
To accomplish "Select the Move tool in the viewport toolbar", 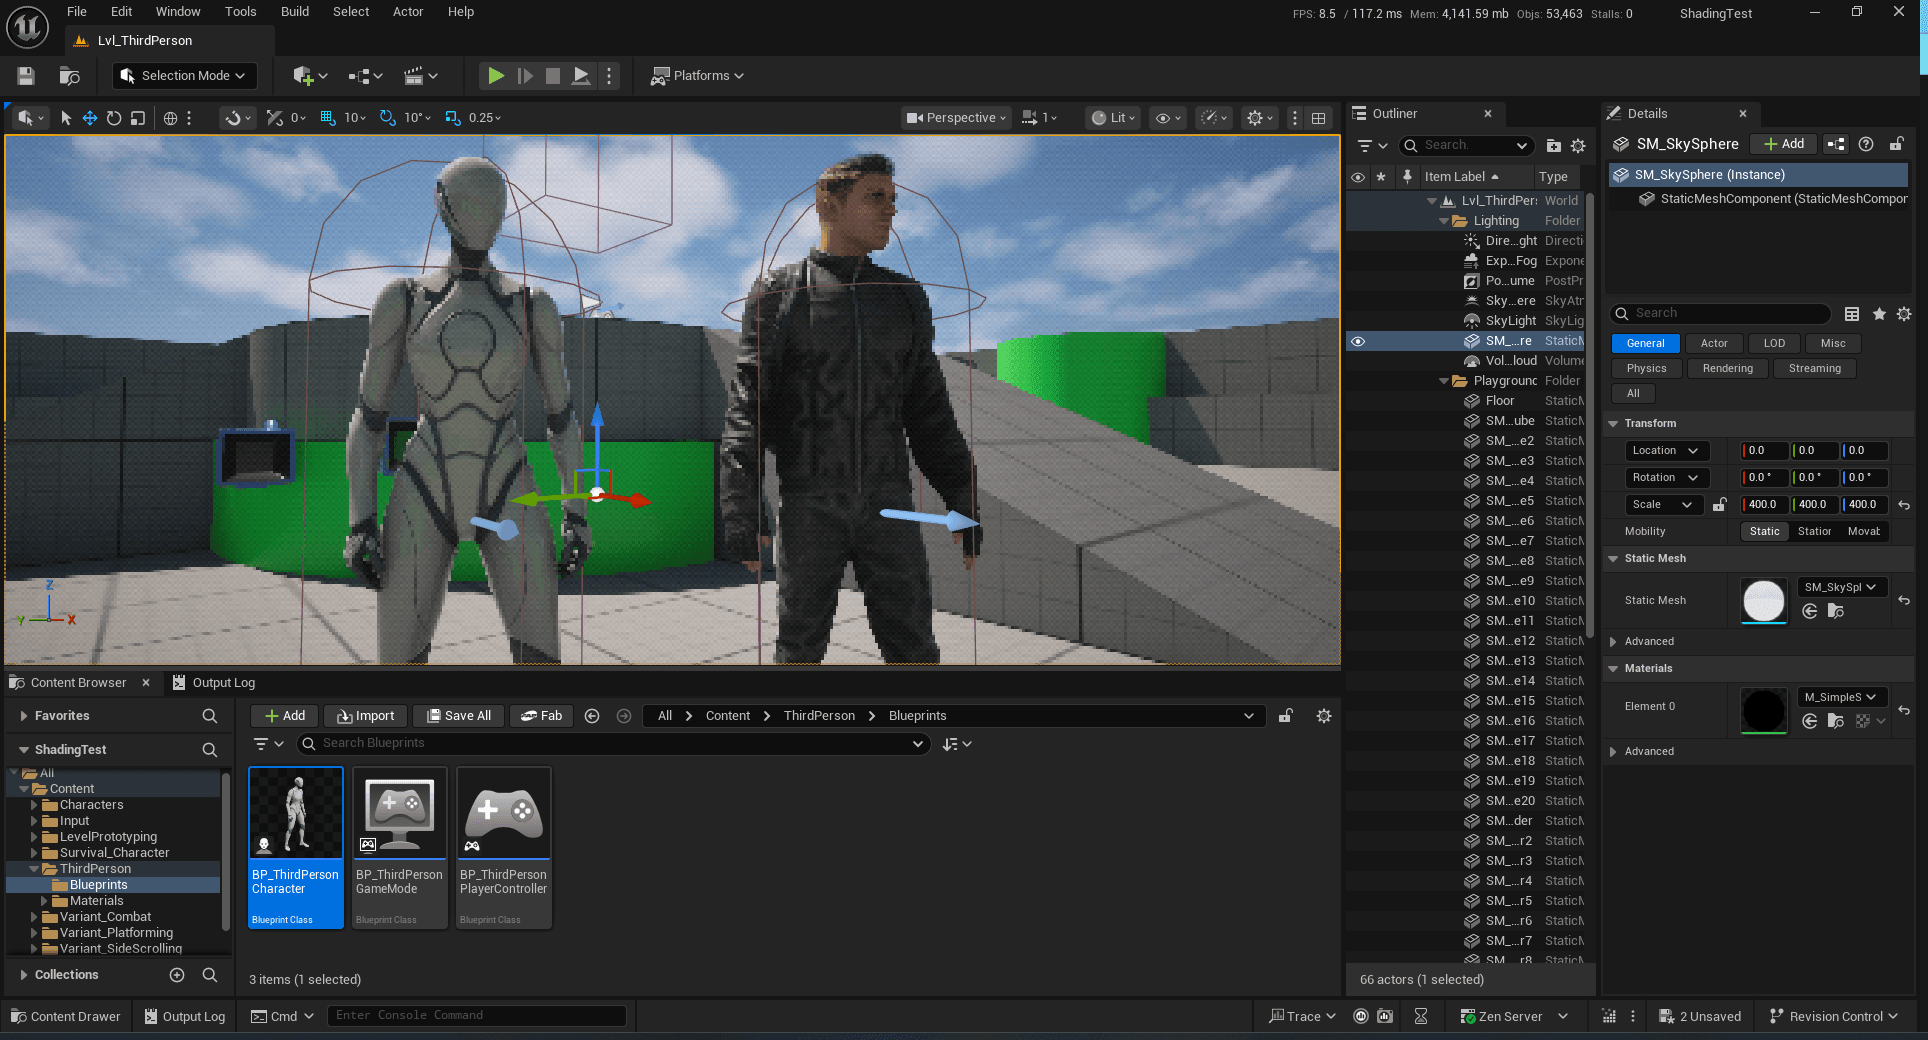I will point(89,117).
